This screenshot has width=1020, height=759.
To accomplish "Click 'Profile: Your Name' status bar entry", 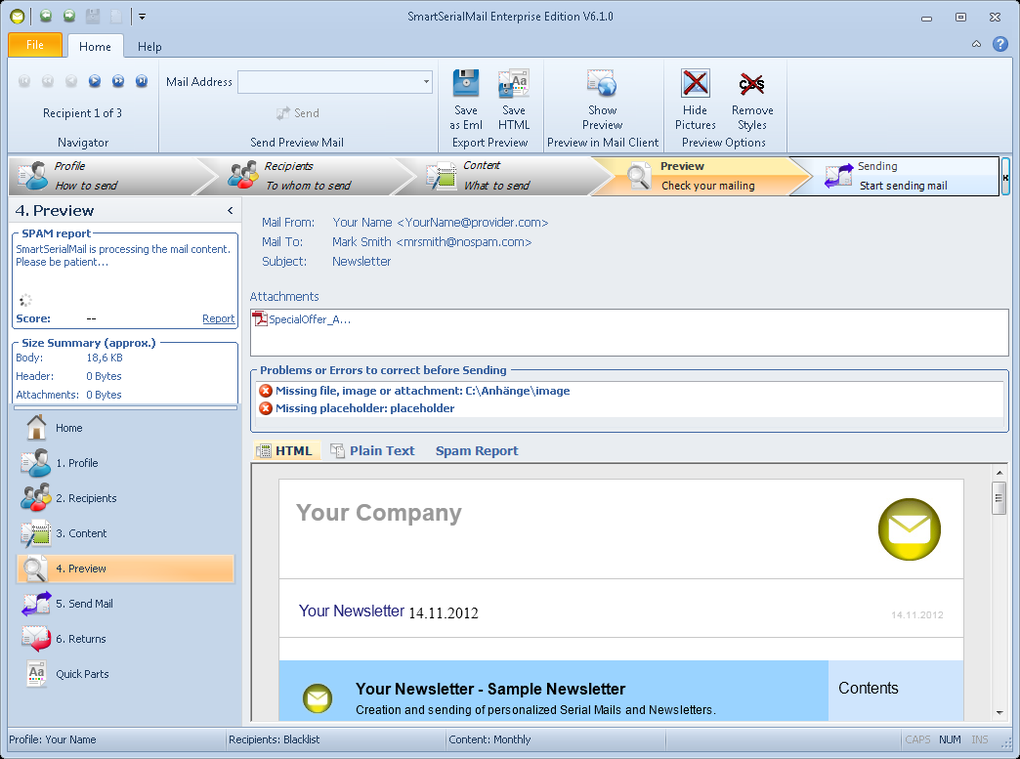I will click(53, 739).
